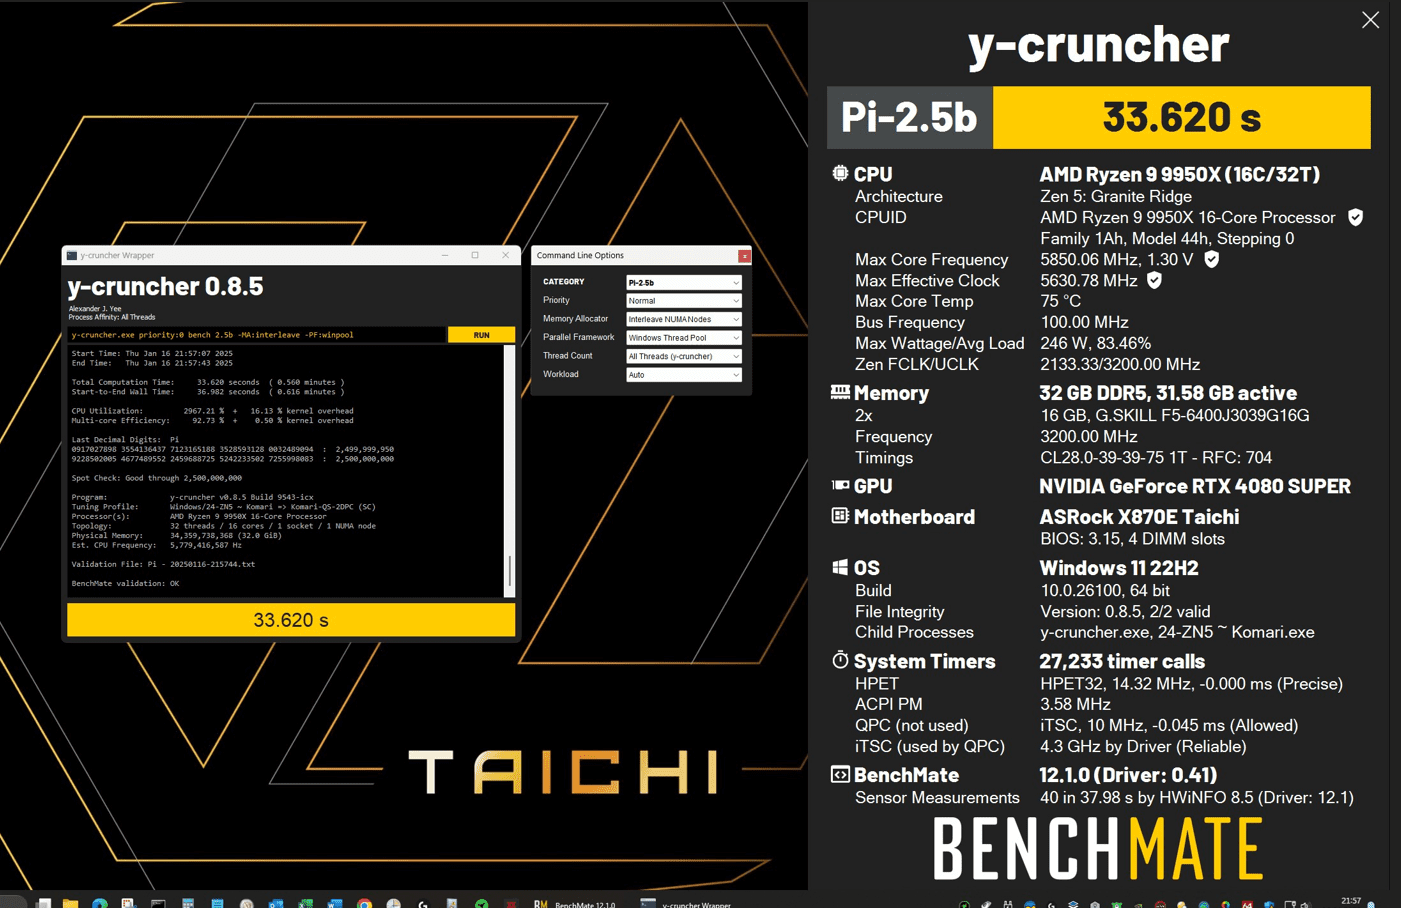Click the Motherboard icon
Screen dimensions: 1401x908
840,516
